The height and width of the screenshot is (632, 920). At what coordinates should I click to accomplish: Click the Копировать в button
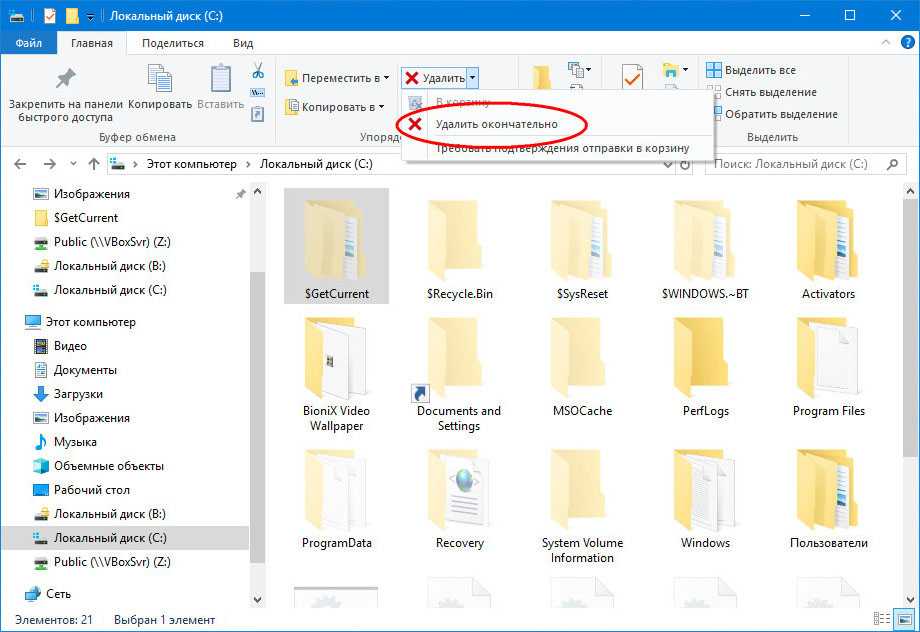pos(334,107)
